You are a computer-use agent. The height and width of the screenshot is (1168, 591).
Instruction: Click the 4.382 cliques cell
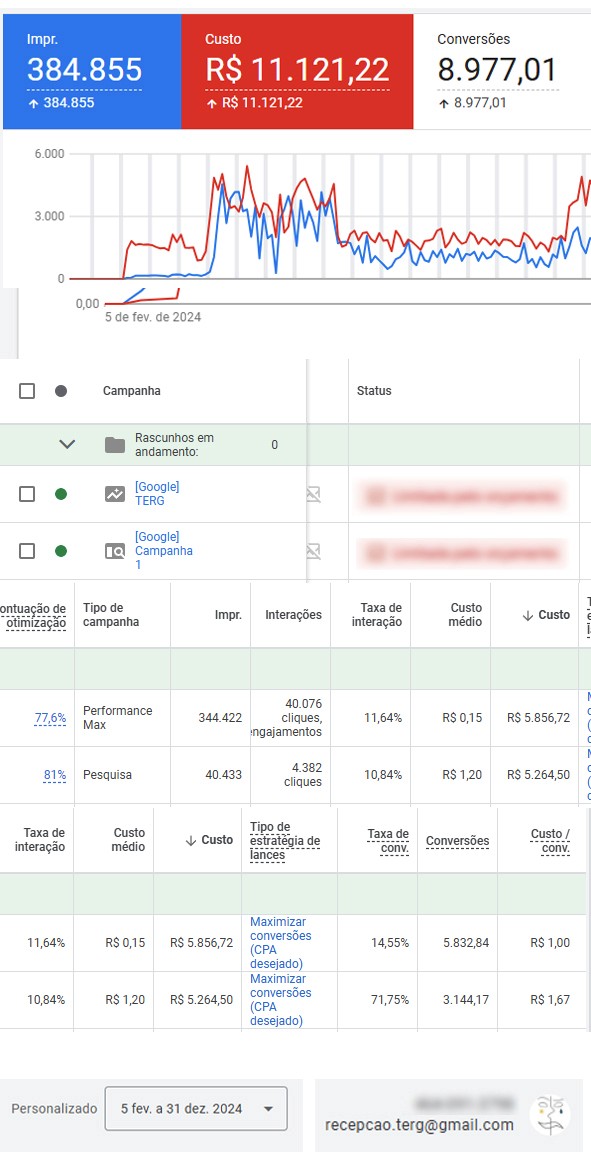(303, 775)
